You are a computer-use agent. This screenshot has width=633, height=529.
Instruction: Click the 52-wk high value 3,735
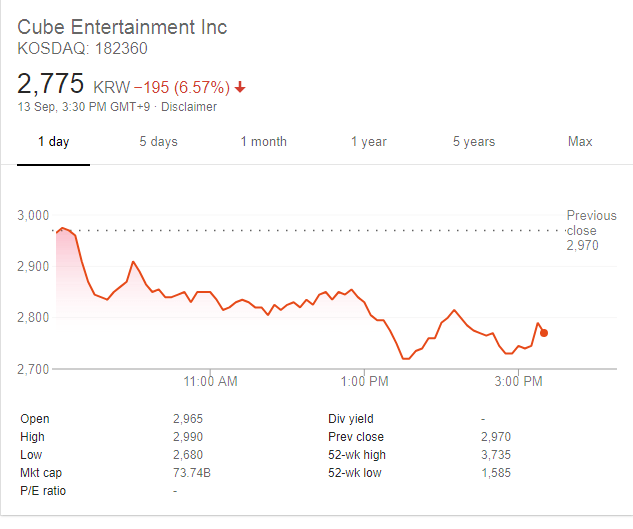click(497, 455)
